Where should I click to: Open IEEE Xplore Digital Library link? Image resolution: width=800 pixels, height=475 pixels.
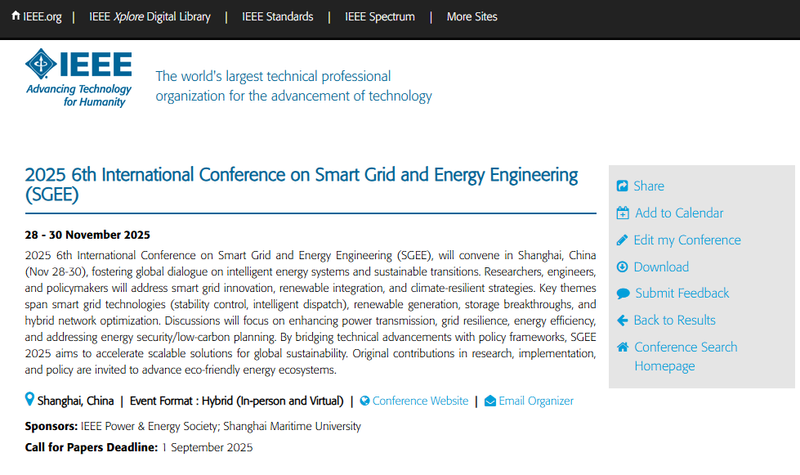click(149, 17)
